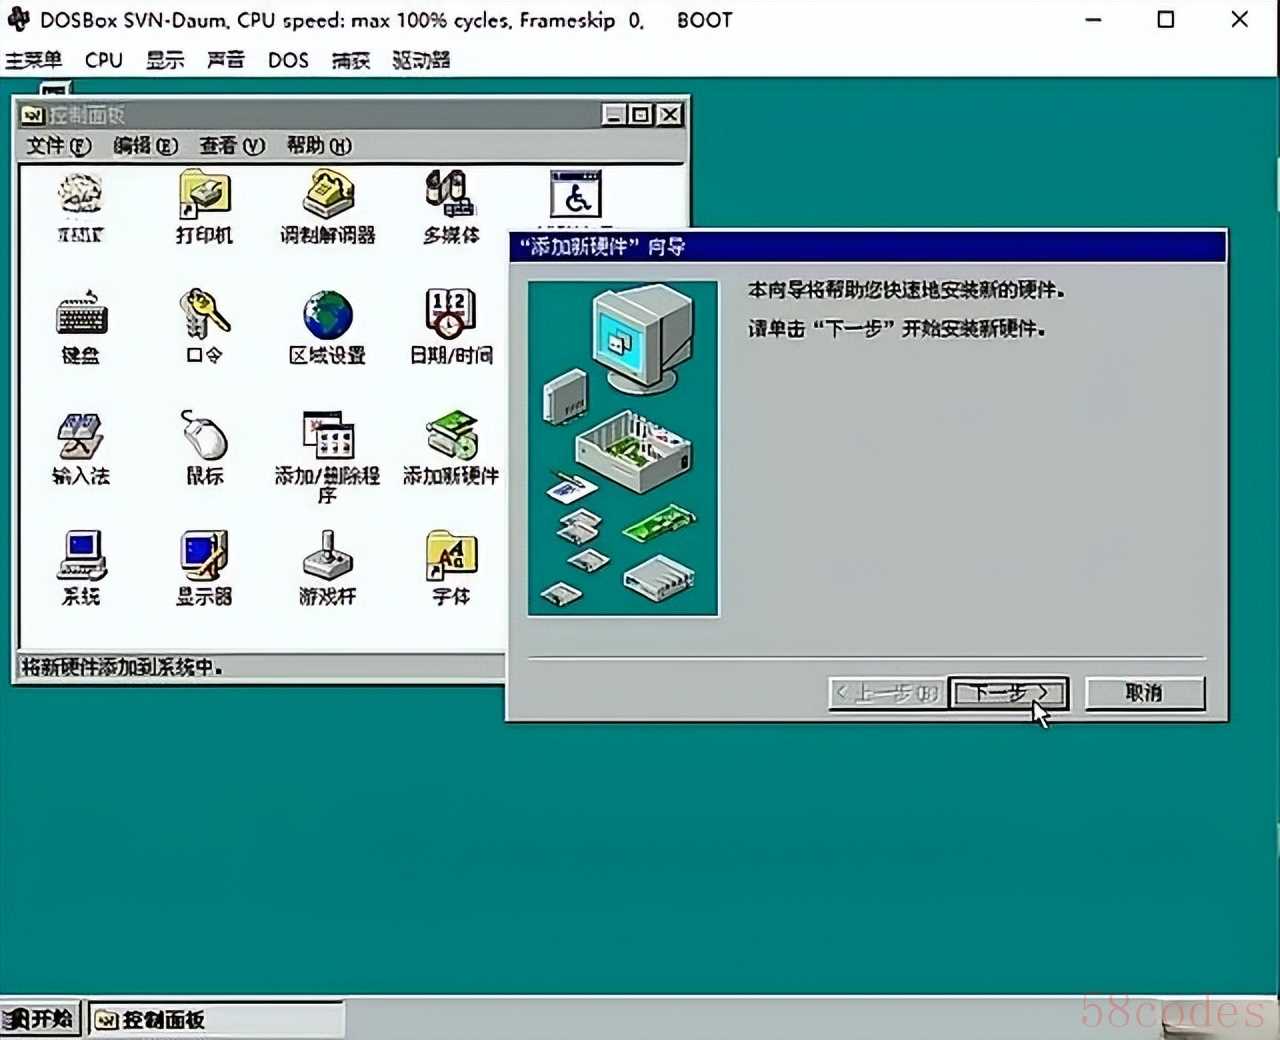The width and height of the screenshot is (1280, 1040).
Task: Click 下一步 to continue the wizard
Action: point(1009,693)
